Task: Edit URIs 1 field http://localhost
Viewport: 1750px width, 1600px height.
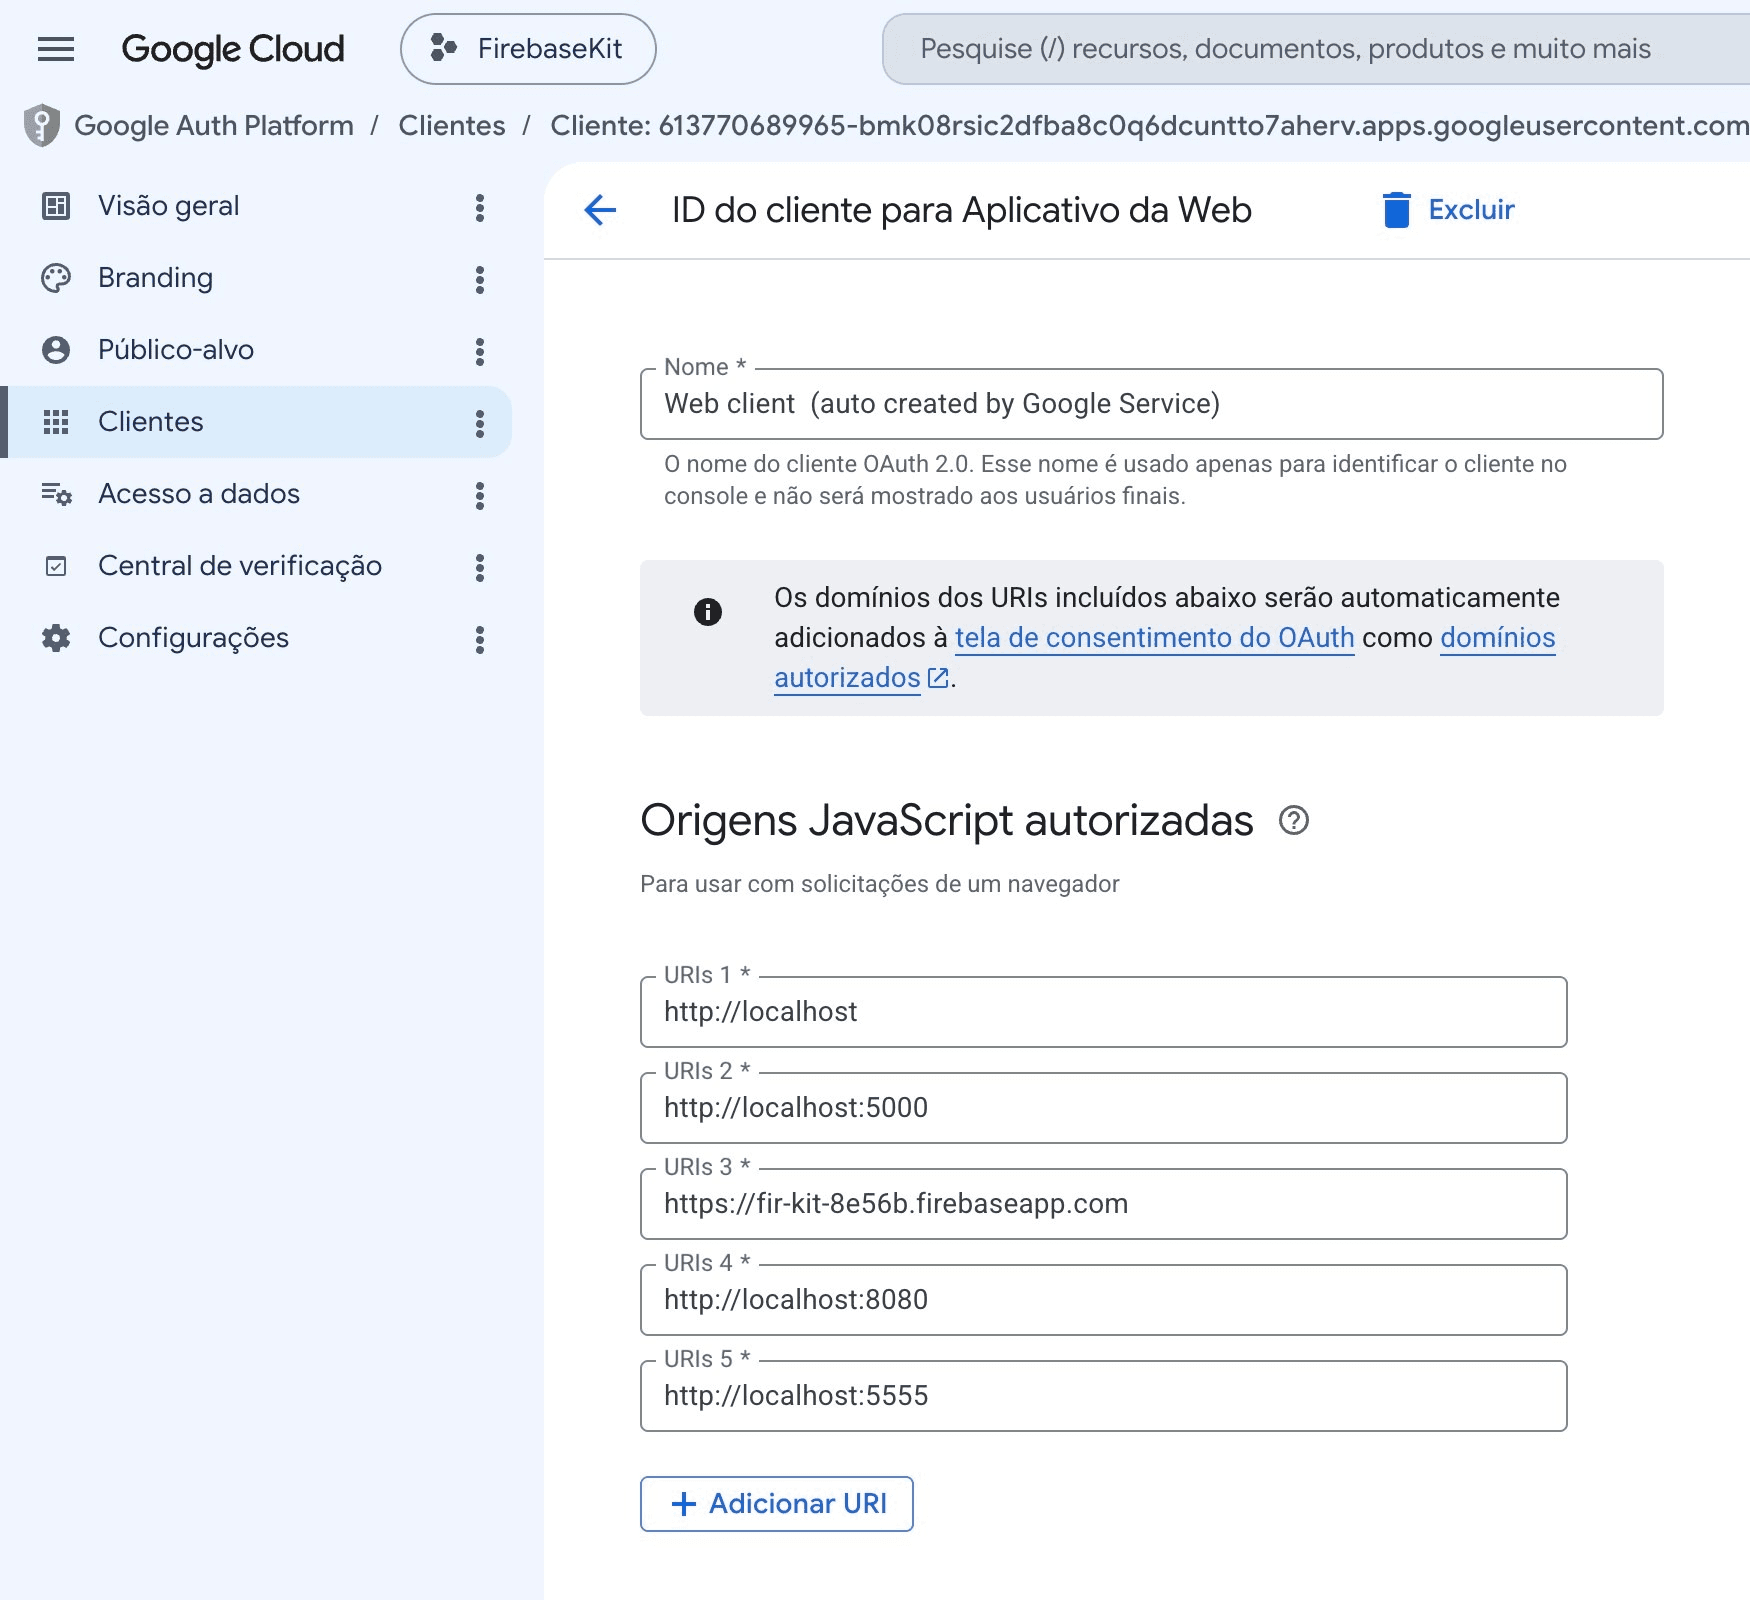Action: [1103, 1012]
